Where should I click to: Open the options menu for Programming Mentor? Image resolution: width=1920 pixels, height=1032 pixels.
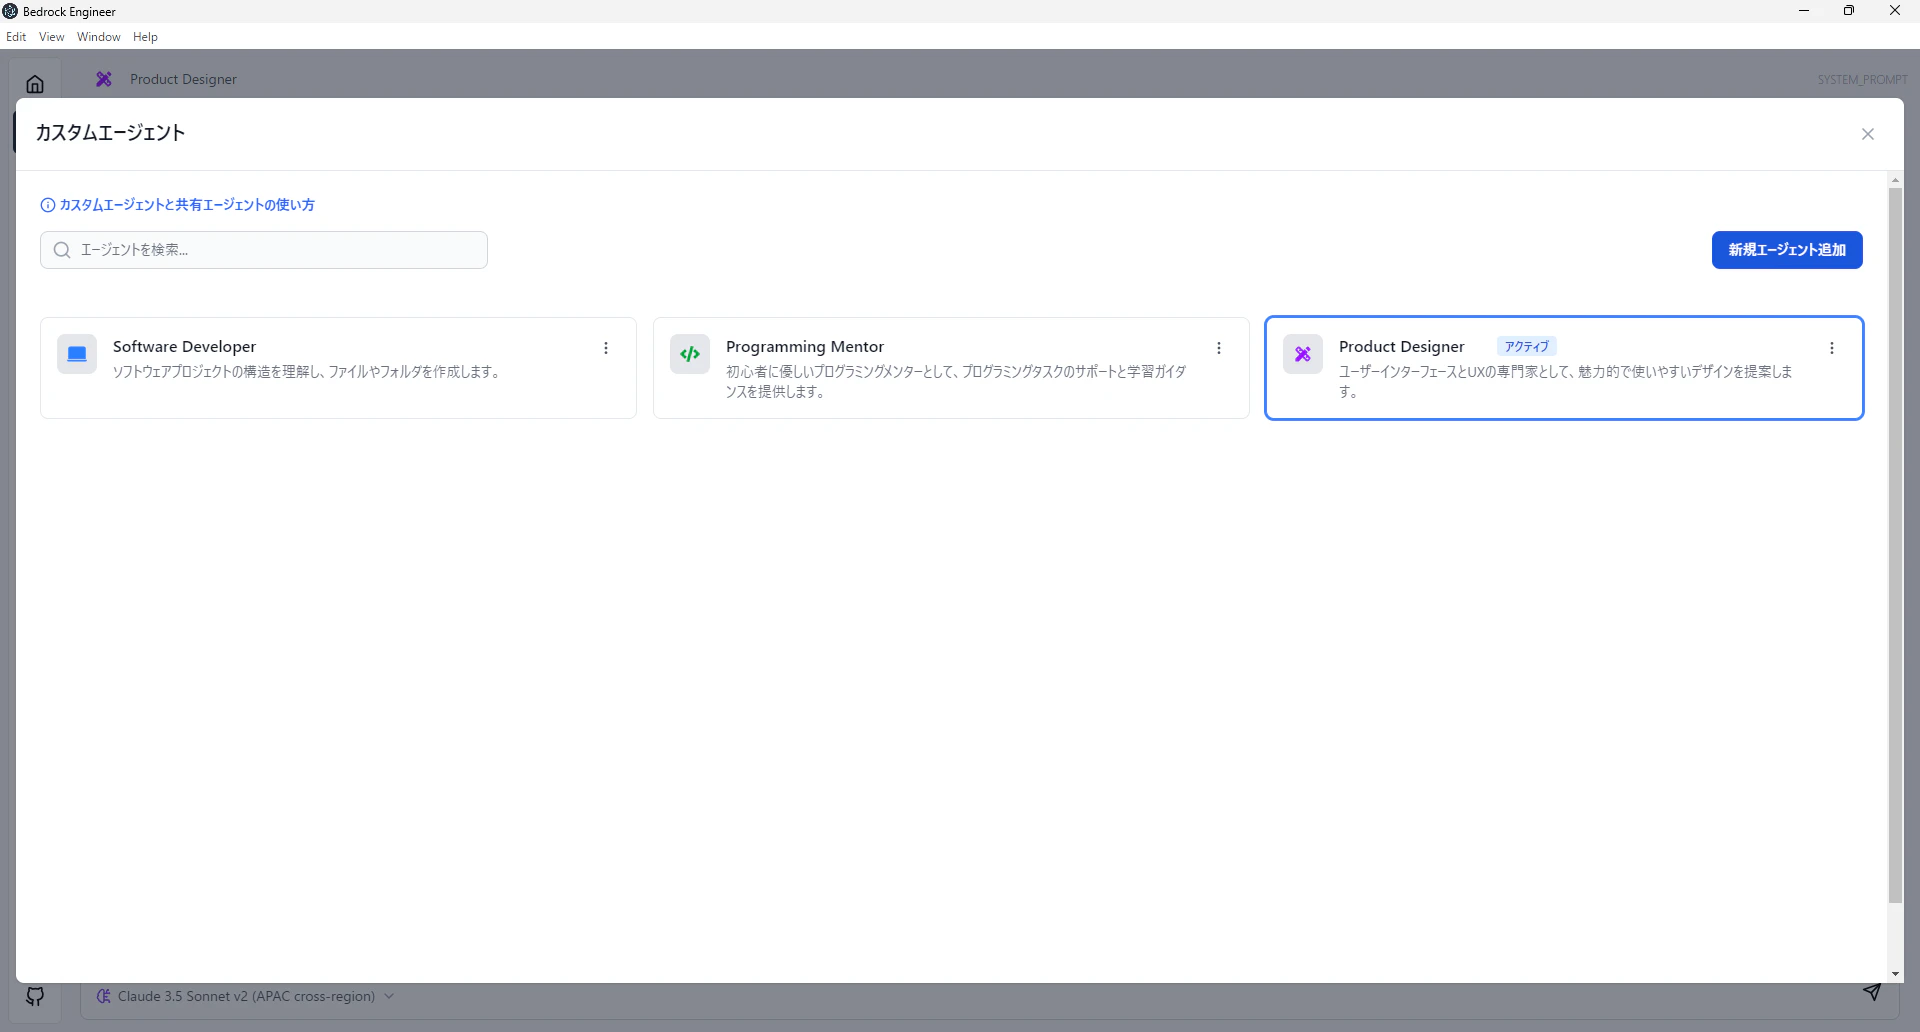1219,348
